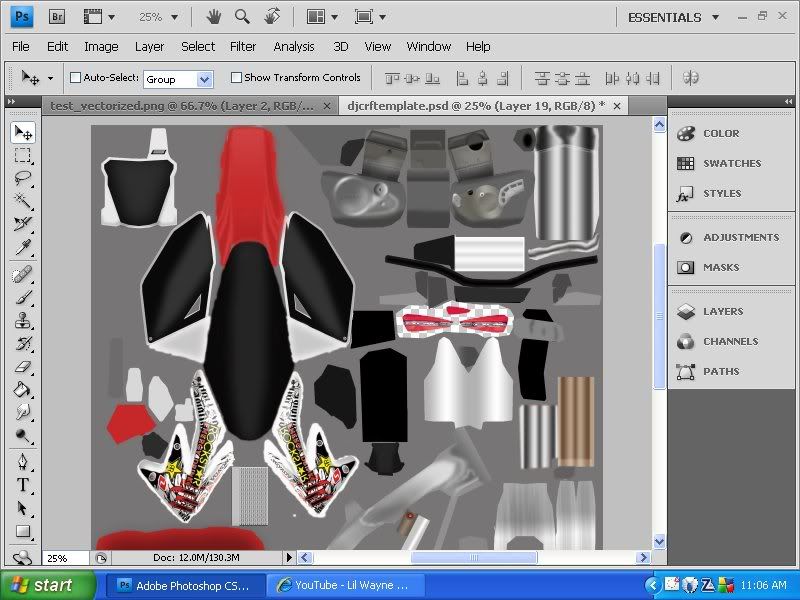
Task: Select the History Brush tool
Action: point(23,344)
